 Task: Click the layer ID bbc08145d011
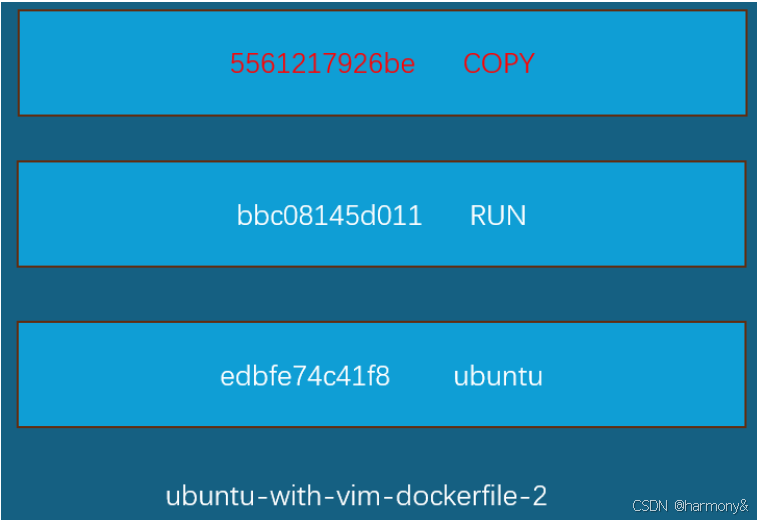point(329,215)
